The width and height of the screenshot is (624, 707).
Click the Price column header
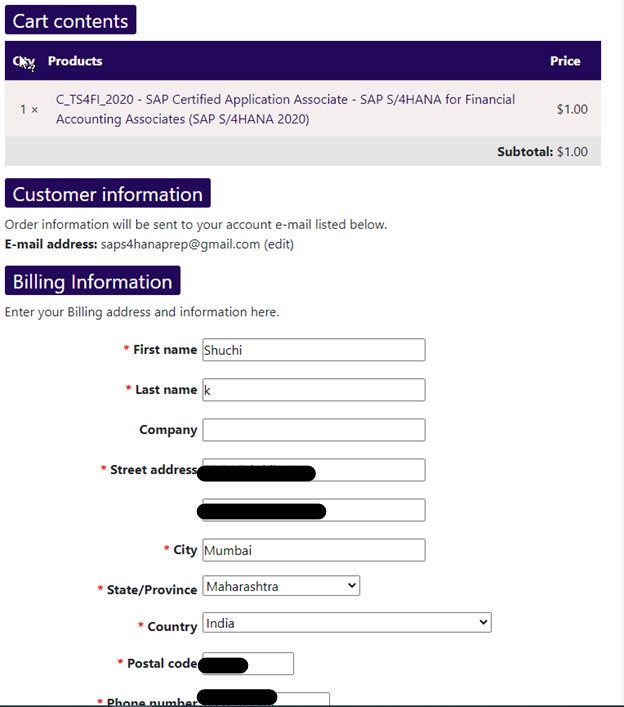coord(565,61)
